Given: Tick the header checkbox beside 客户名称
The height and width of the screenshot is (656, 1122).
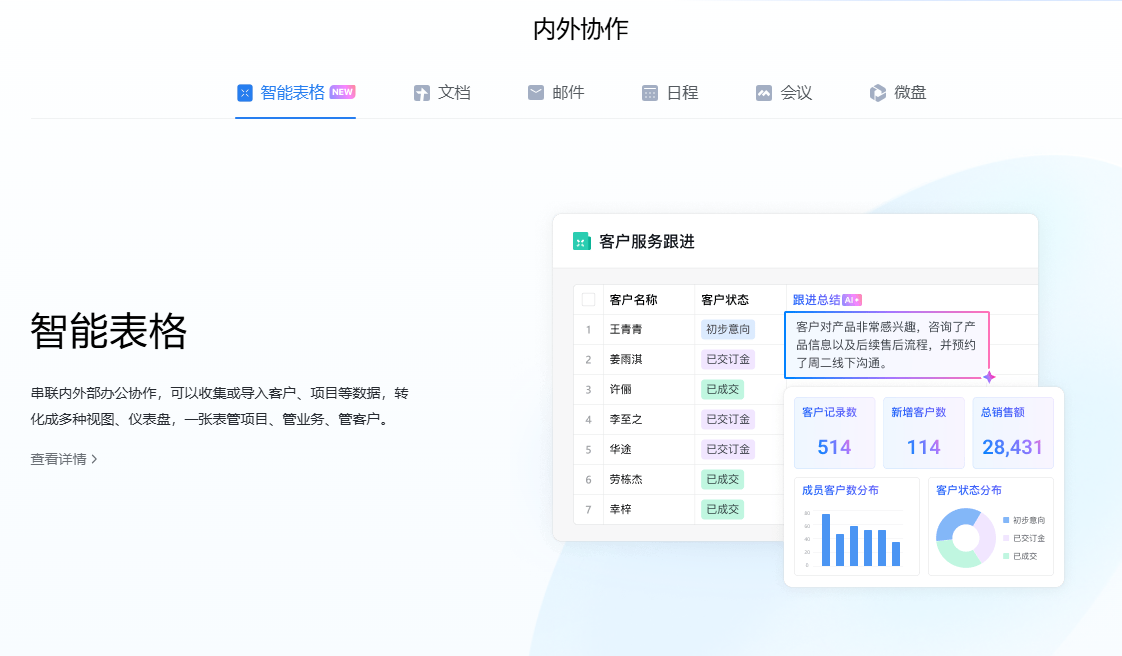Looking at the screenshot, I should [588, 300].
